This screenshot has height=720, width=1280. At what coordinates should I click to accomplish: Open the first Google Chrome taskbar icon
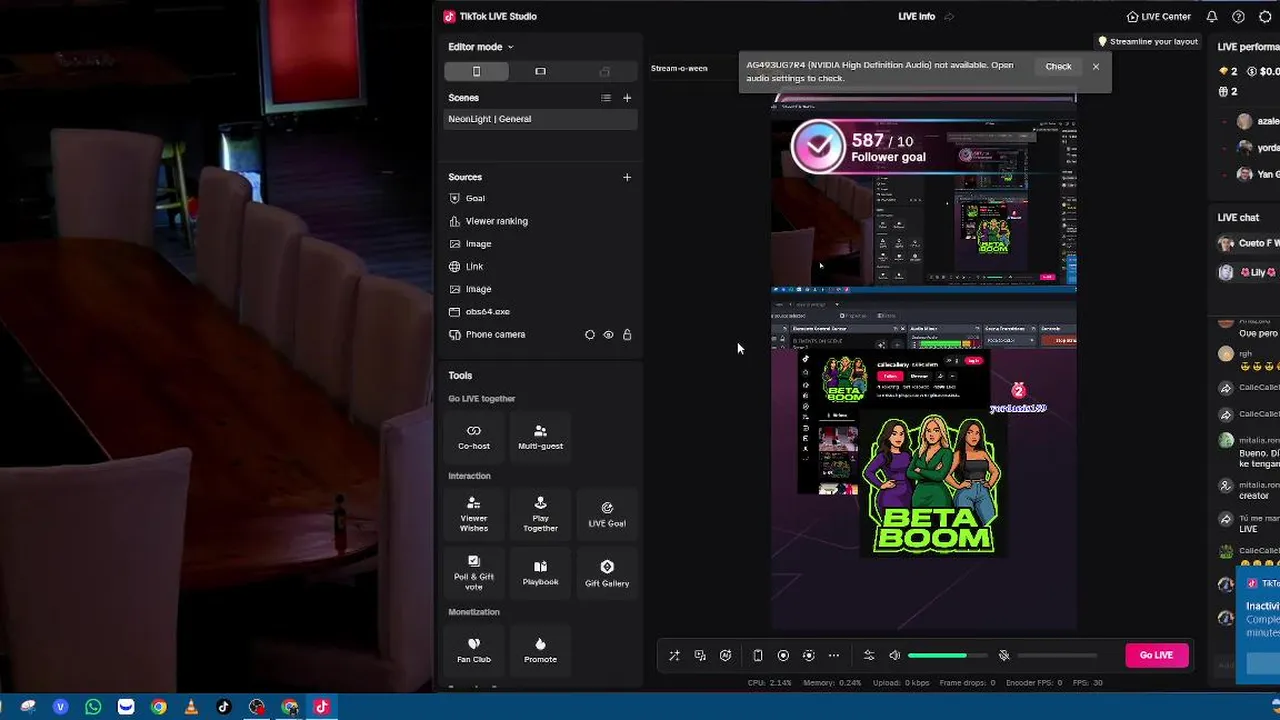158,707
